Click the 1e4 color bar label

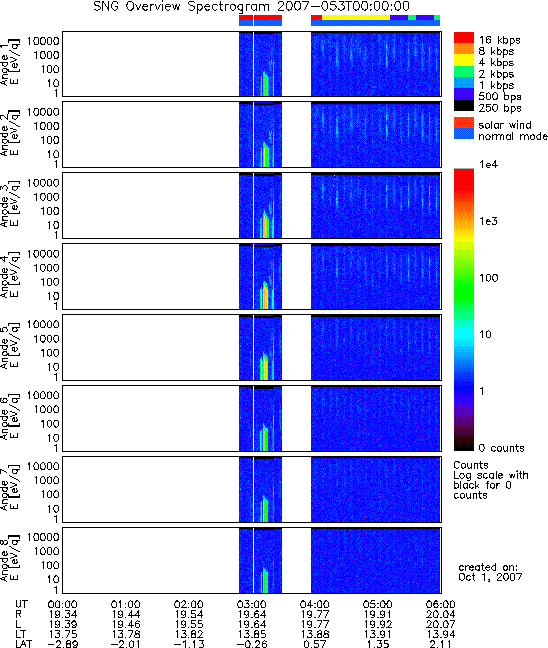tap(488, 164)
